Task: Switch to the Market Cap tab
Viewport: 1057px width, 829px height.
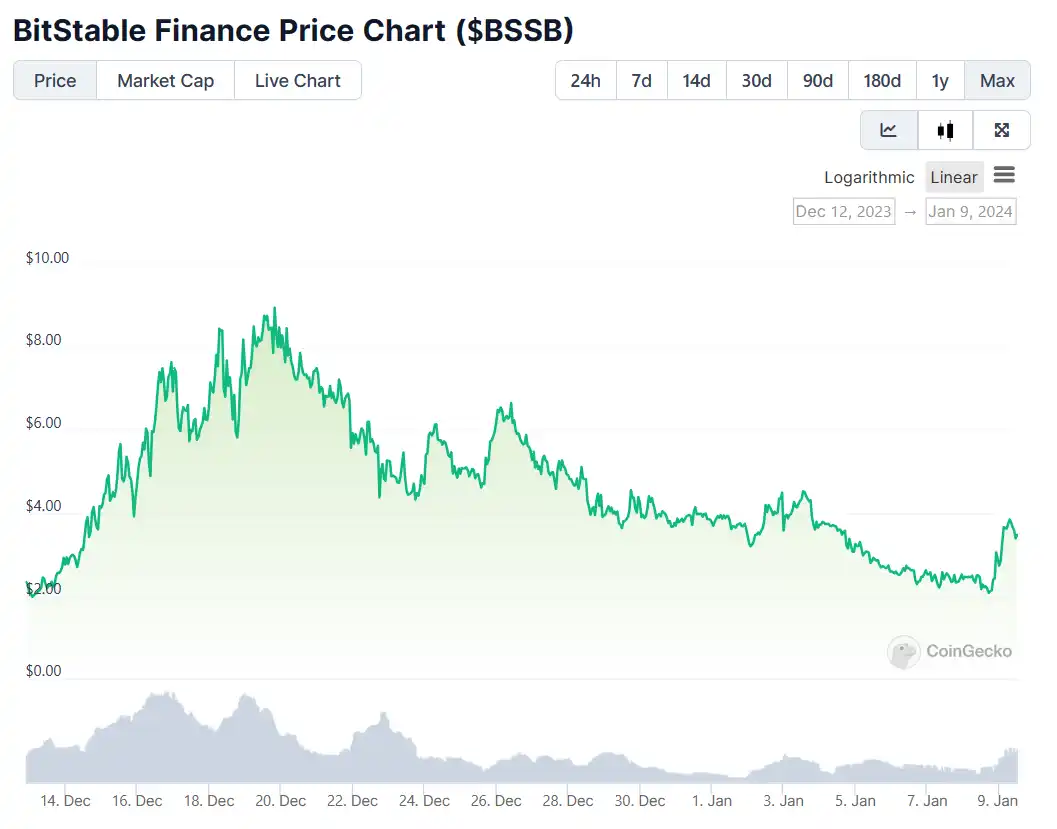Action: (165, 81)
